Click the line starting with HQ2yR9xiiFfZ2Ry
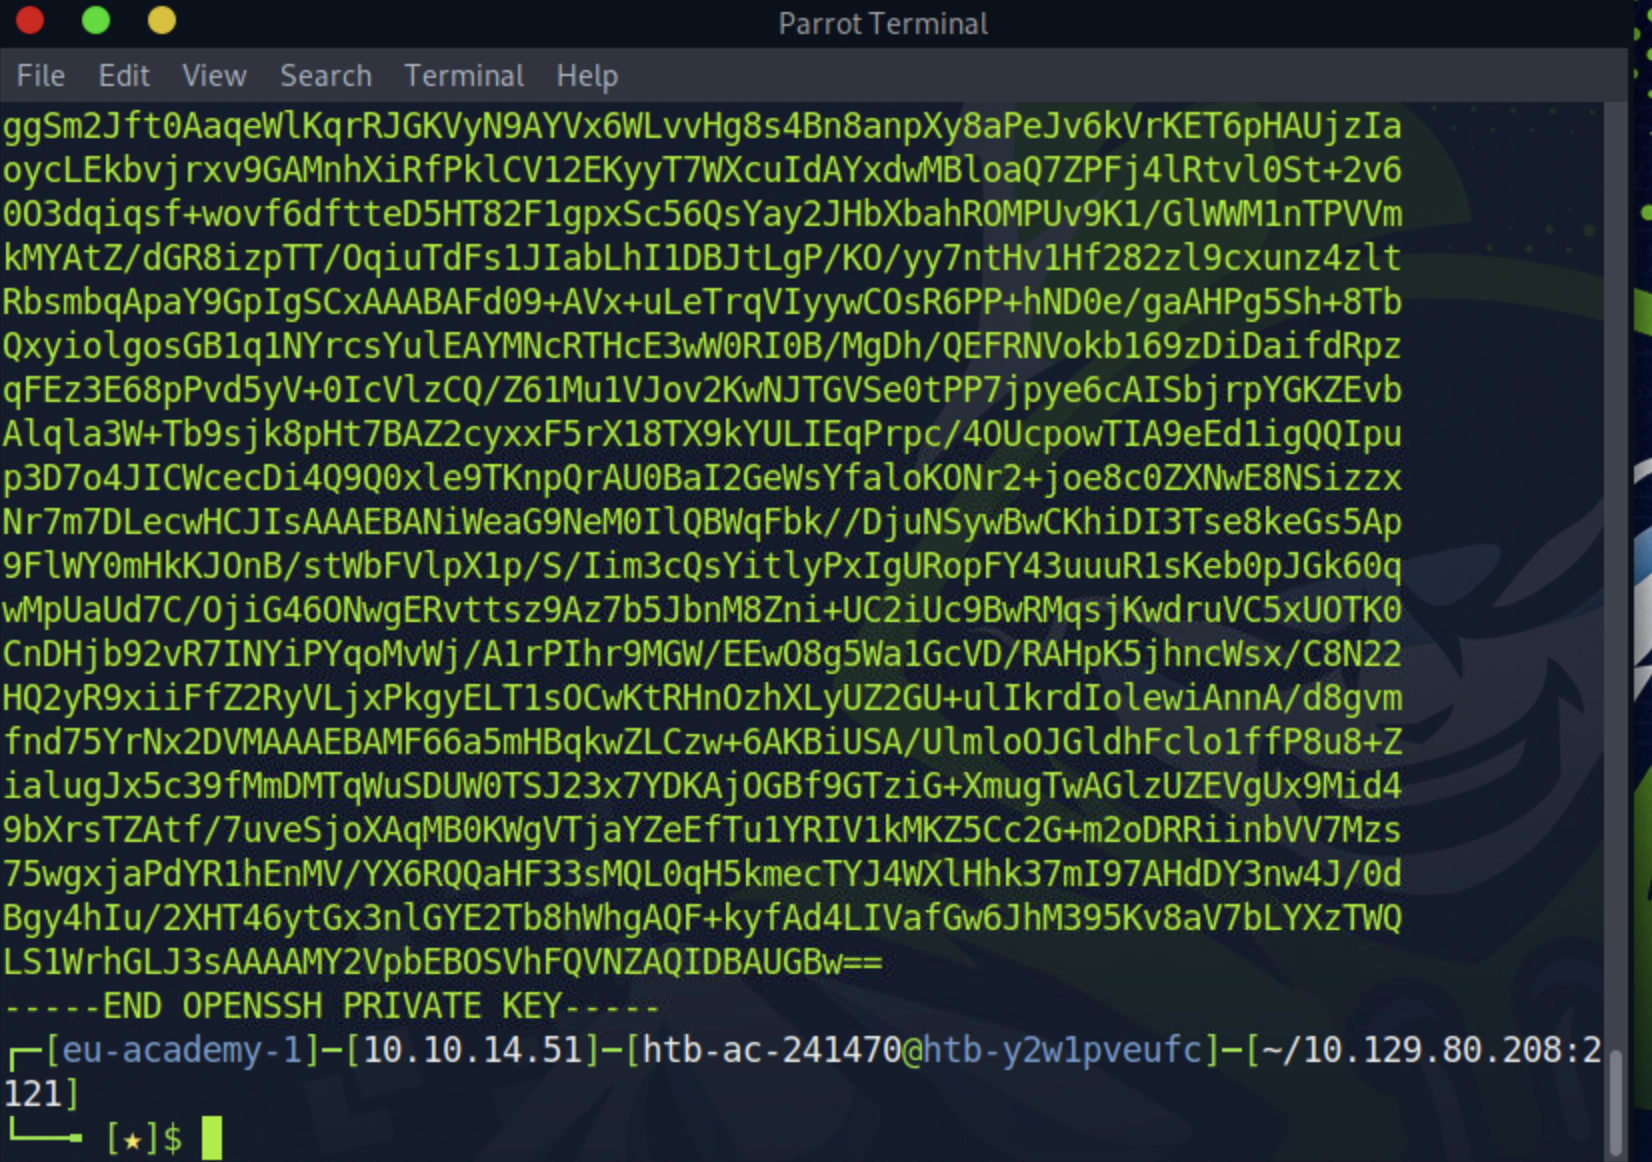 [x=702, y=699]
